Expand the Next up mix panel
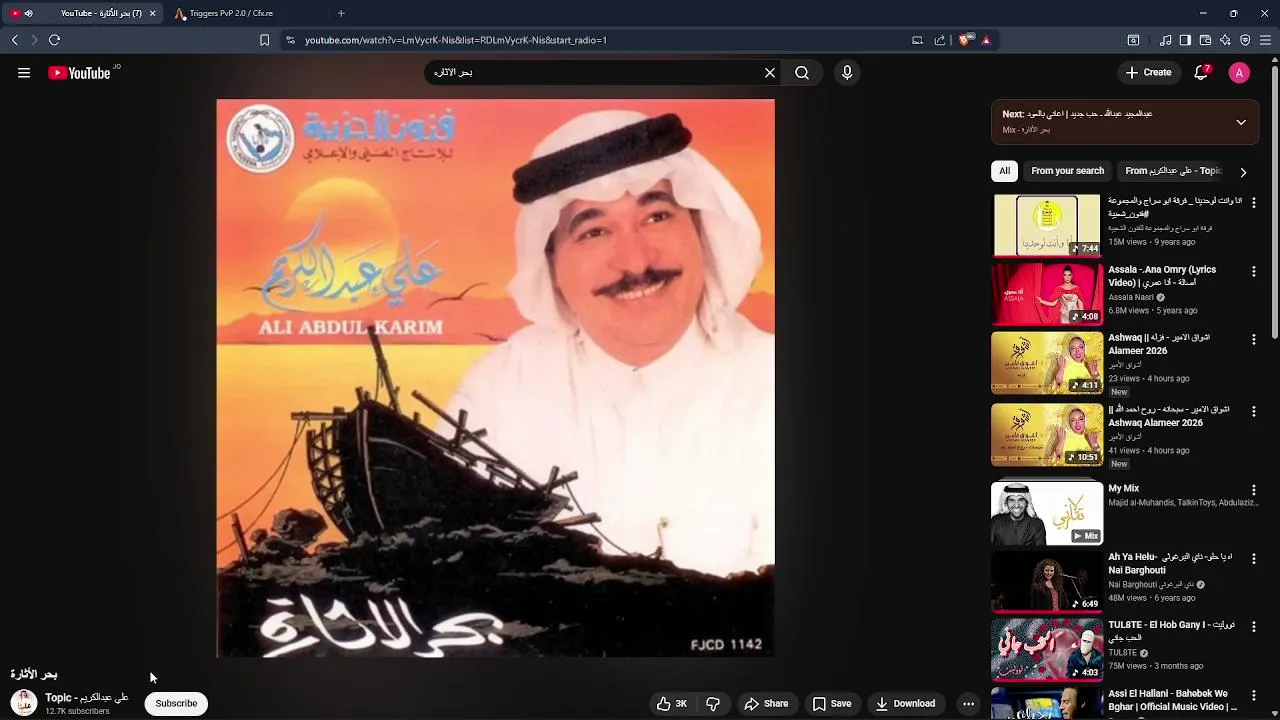1280x720 pixels. click(1241, 122)
